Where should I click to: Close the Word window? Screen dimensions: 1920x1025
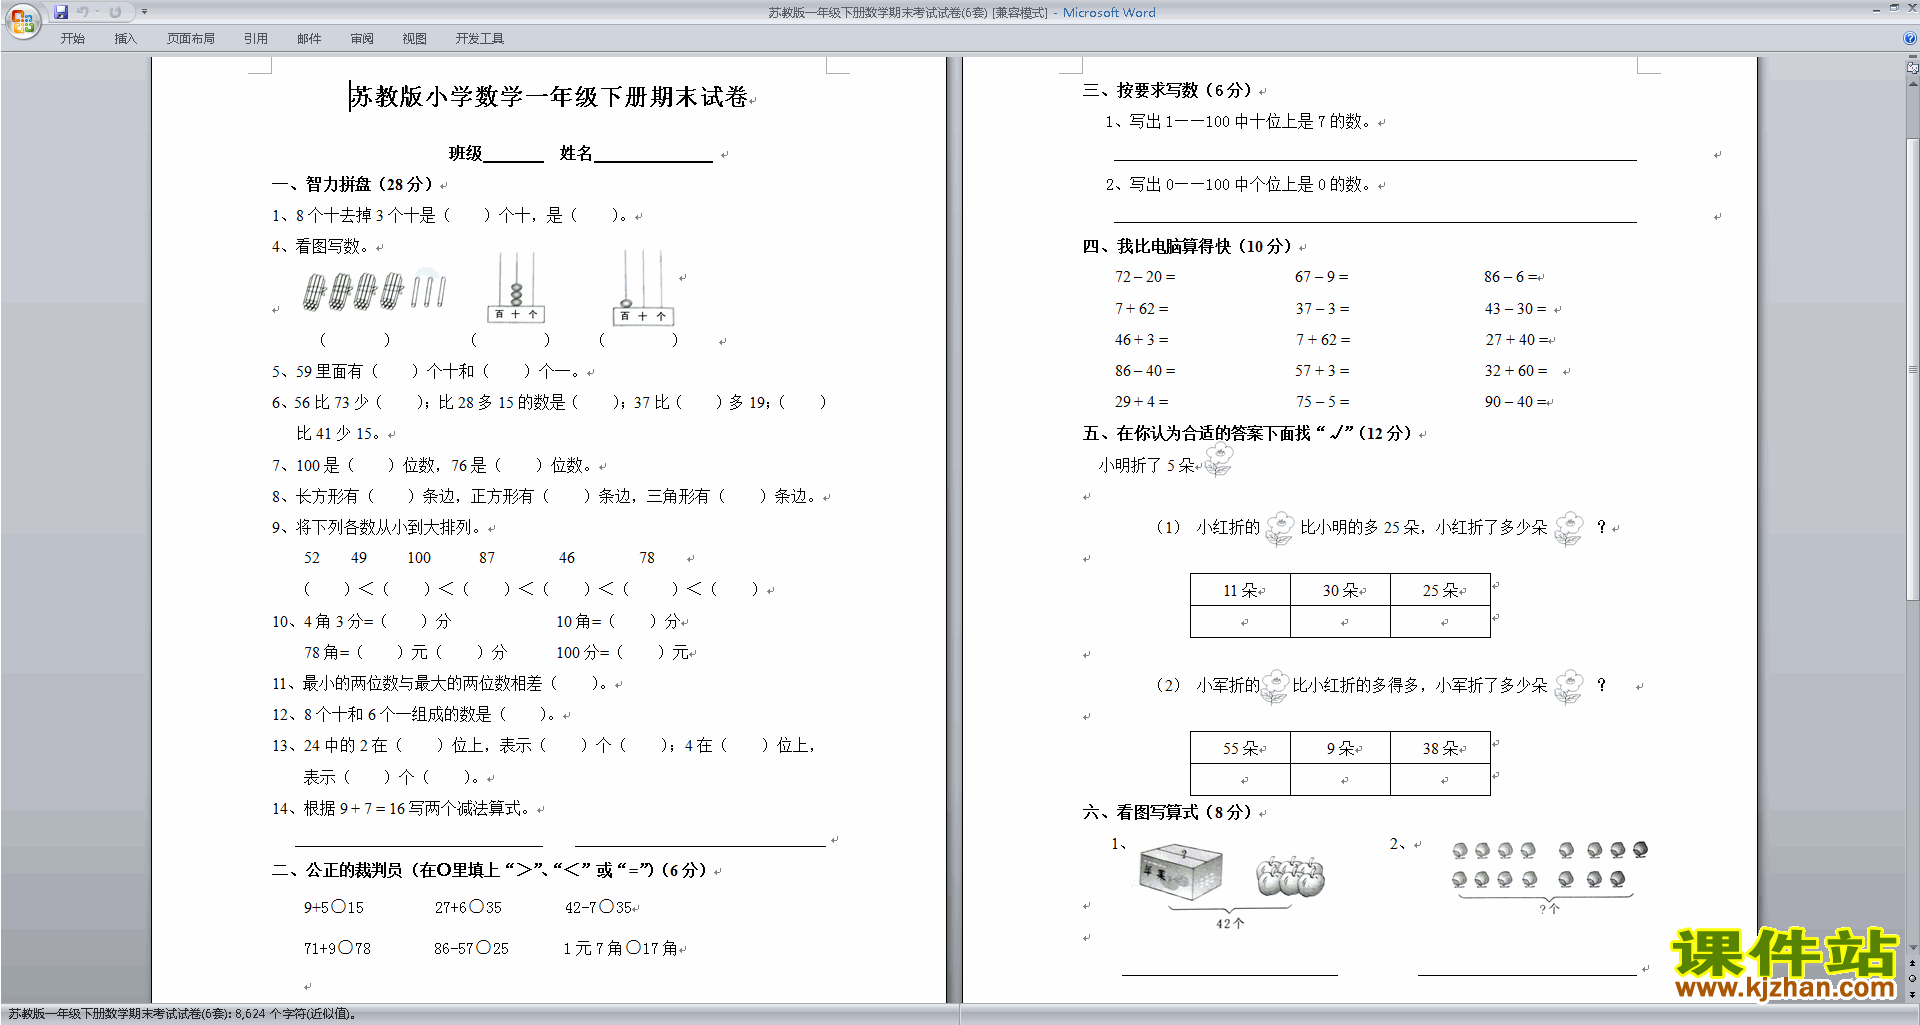(x=1912, y=8)
